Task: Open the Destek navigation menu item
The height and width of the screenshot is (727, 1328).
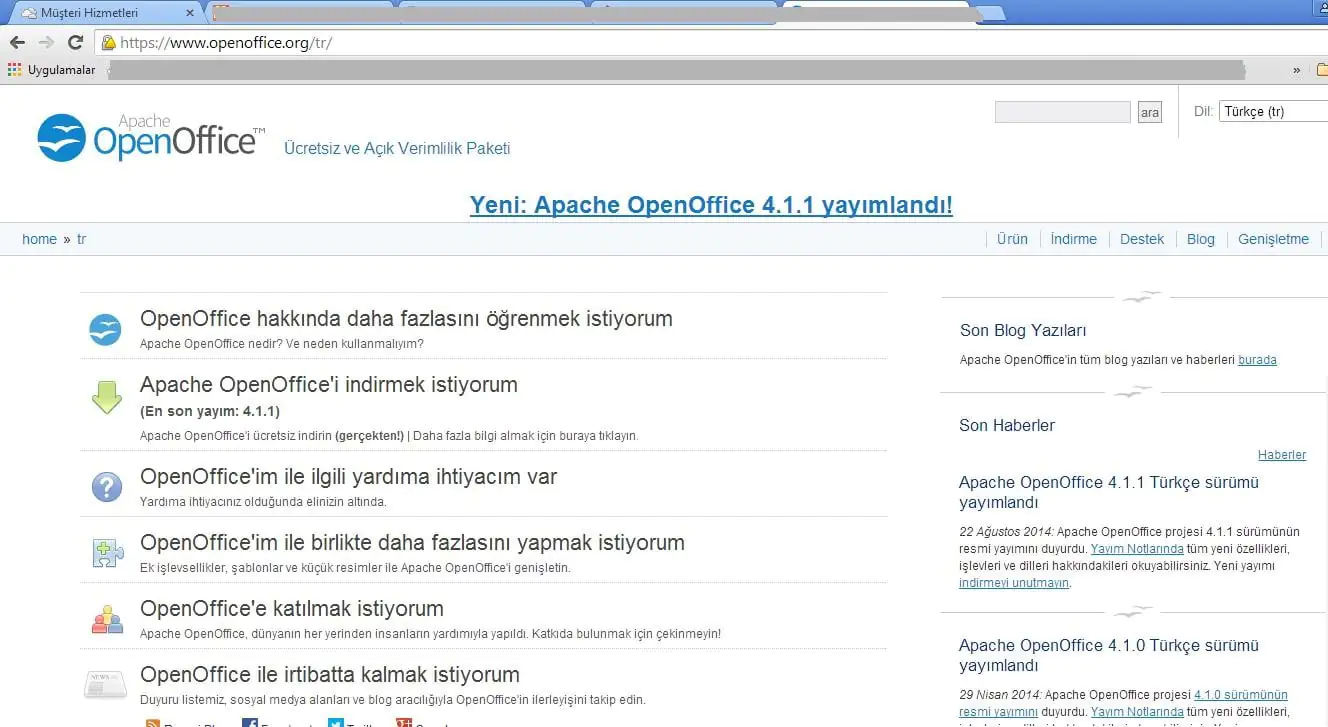Action: coord(1142,239)
